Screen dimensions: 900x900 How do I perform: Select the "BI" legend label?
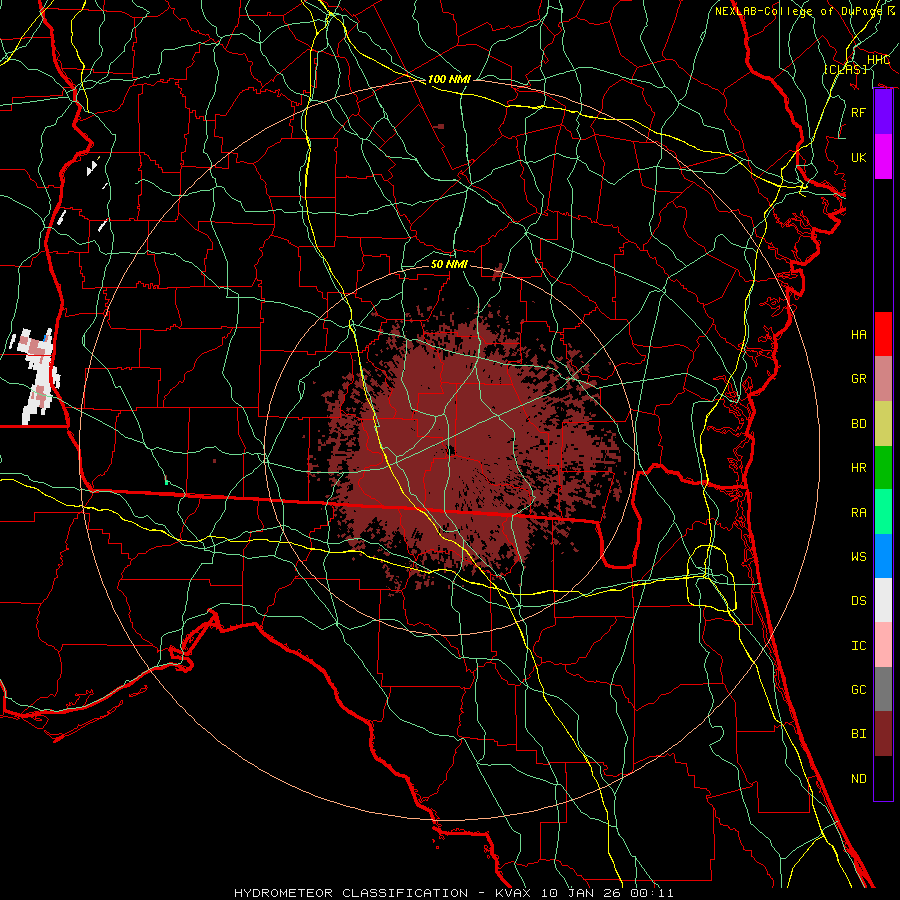pyautogui.click(x=859, y=734)
